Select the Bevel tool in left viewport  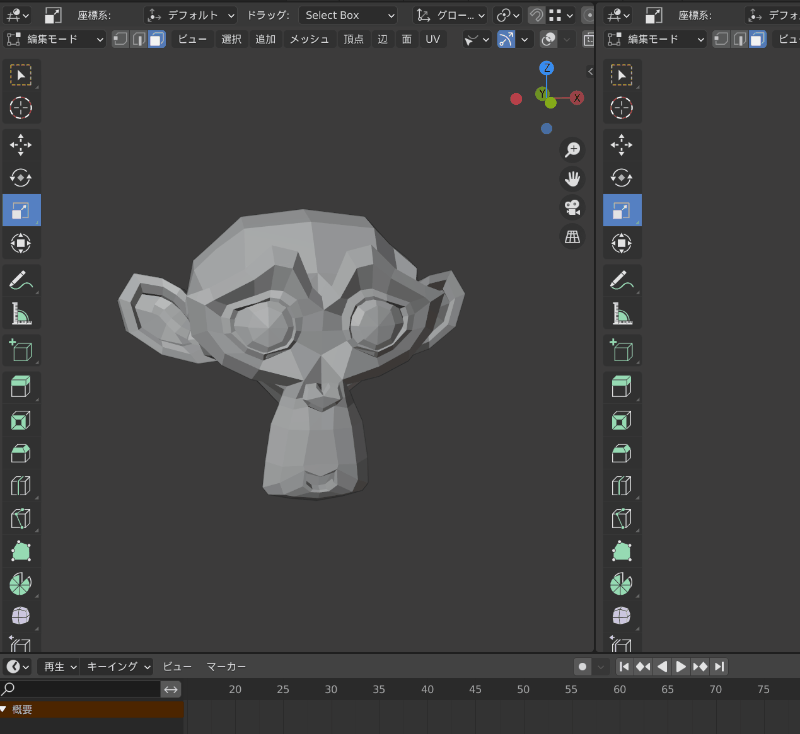coord(21,453)
